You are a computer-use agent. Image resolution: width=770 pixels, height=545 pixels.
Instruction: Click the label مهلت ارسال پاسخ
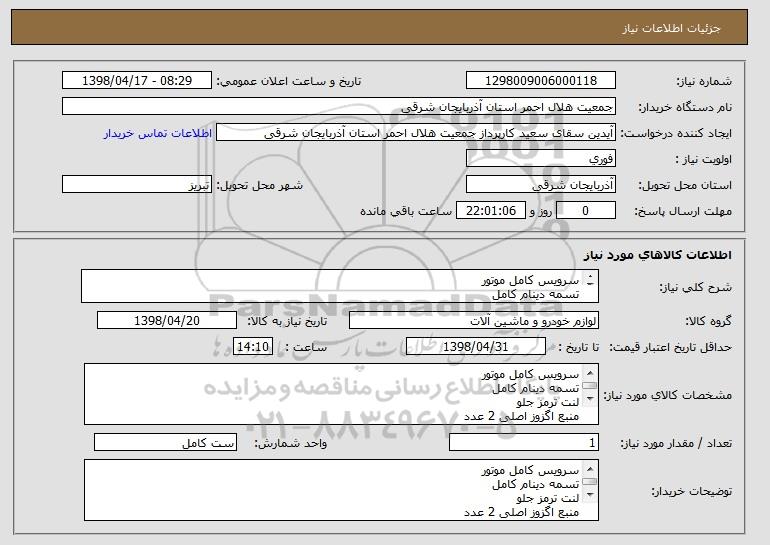pos(683,212)
